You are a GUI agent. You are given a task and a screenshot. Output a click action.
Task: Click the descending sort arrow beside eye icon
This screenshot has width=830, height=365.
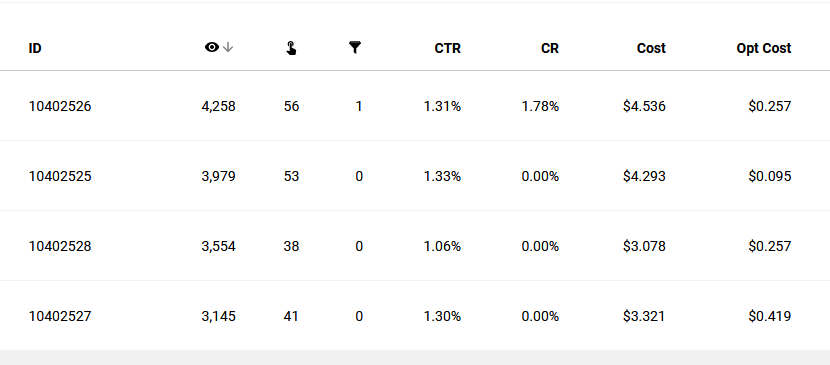(228, 48)
